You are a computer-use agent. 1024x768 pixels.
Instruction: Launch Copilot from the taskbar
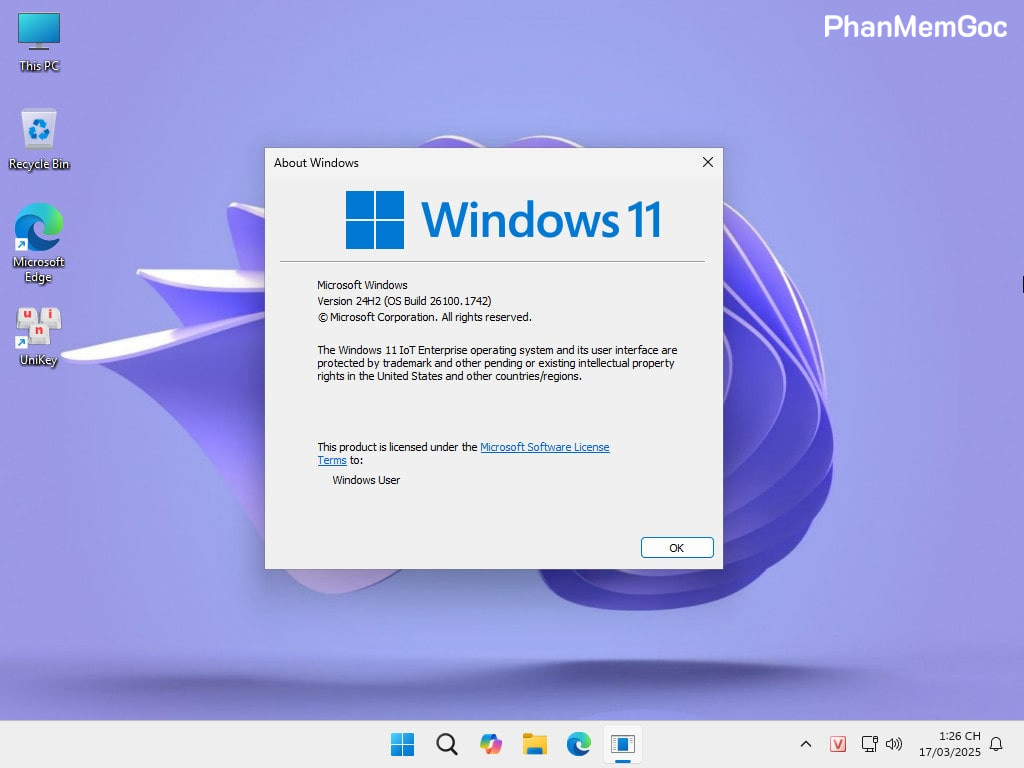pyautogui.click(x=490, y=744)
